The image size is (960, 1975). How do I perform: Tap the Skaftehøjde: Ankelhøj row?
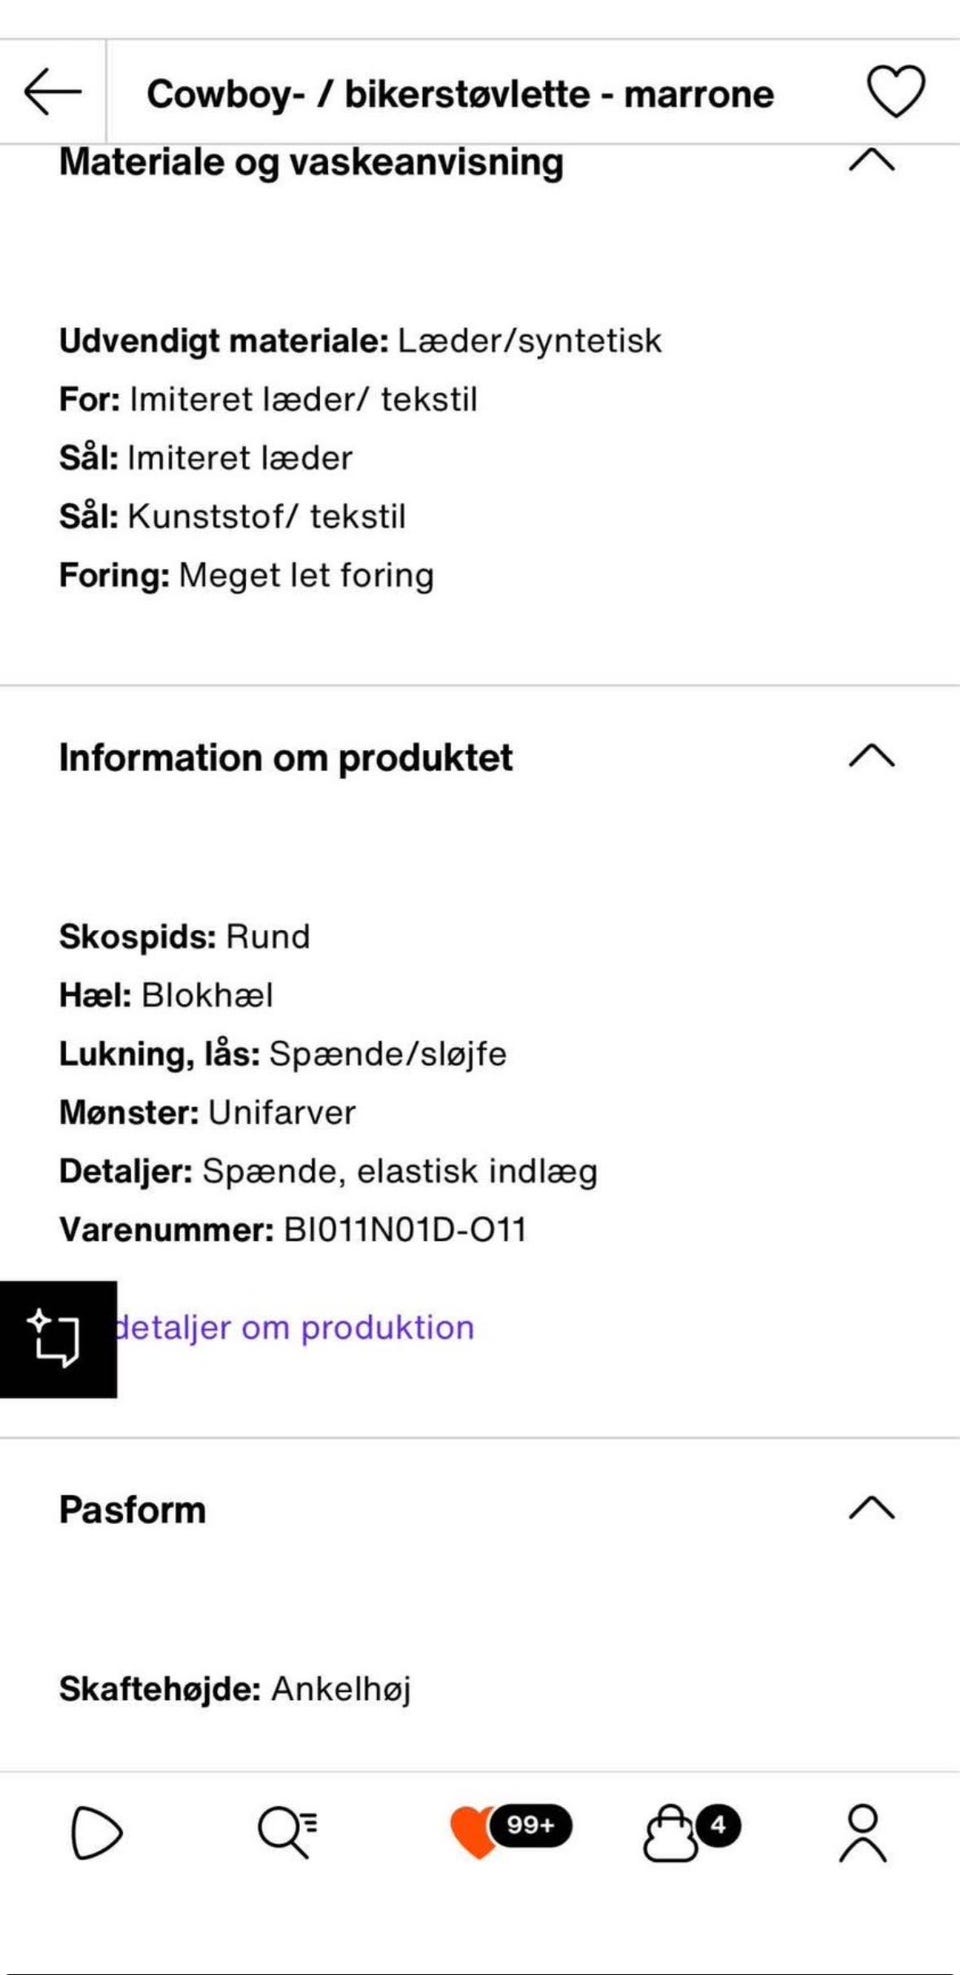pyautogui.click(x=235, y=1689)
